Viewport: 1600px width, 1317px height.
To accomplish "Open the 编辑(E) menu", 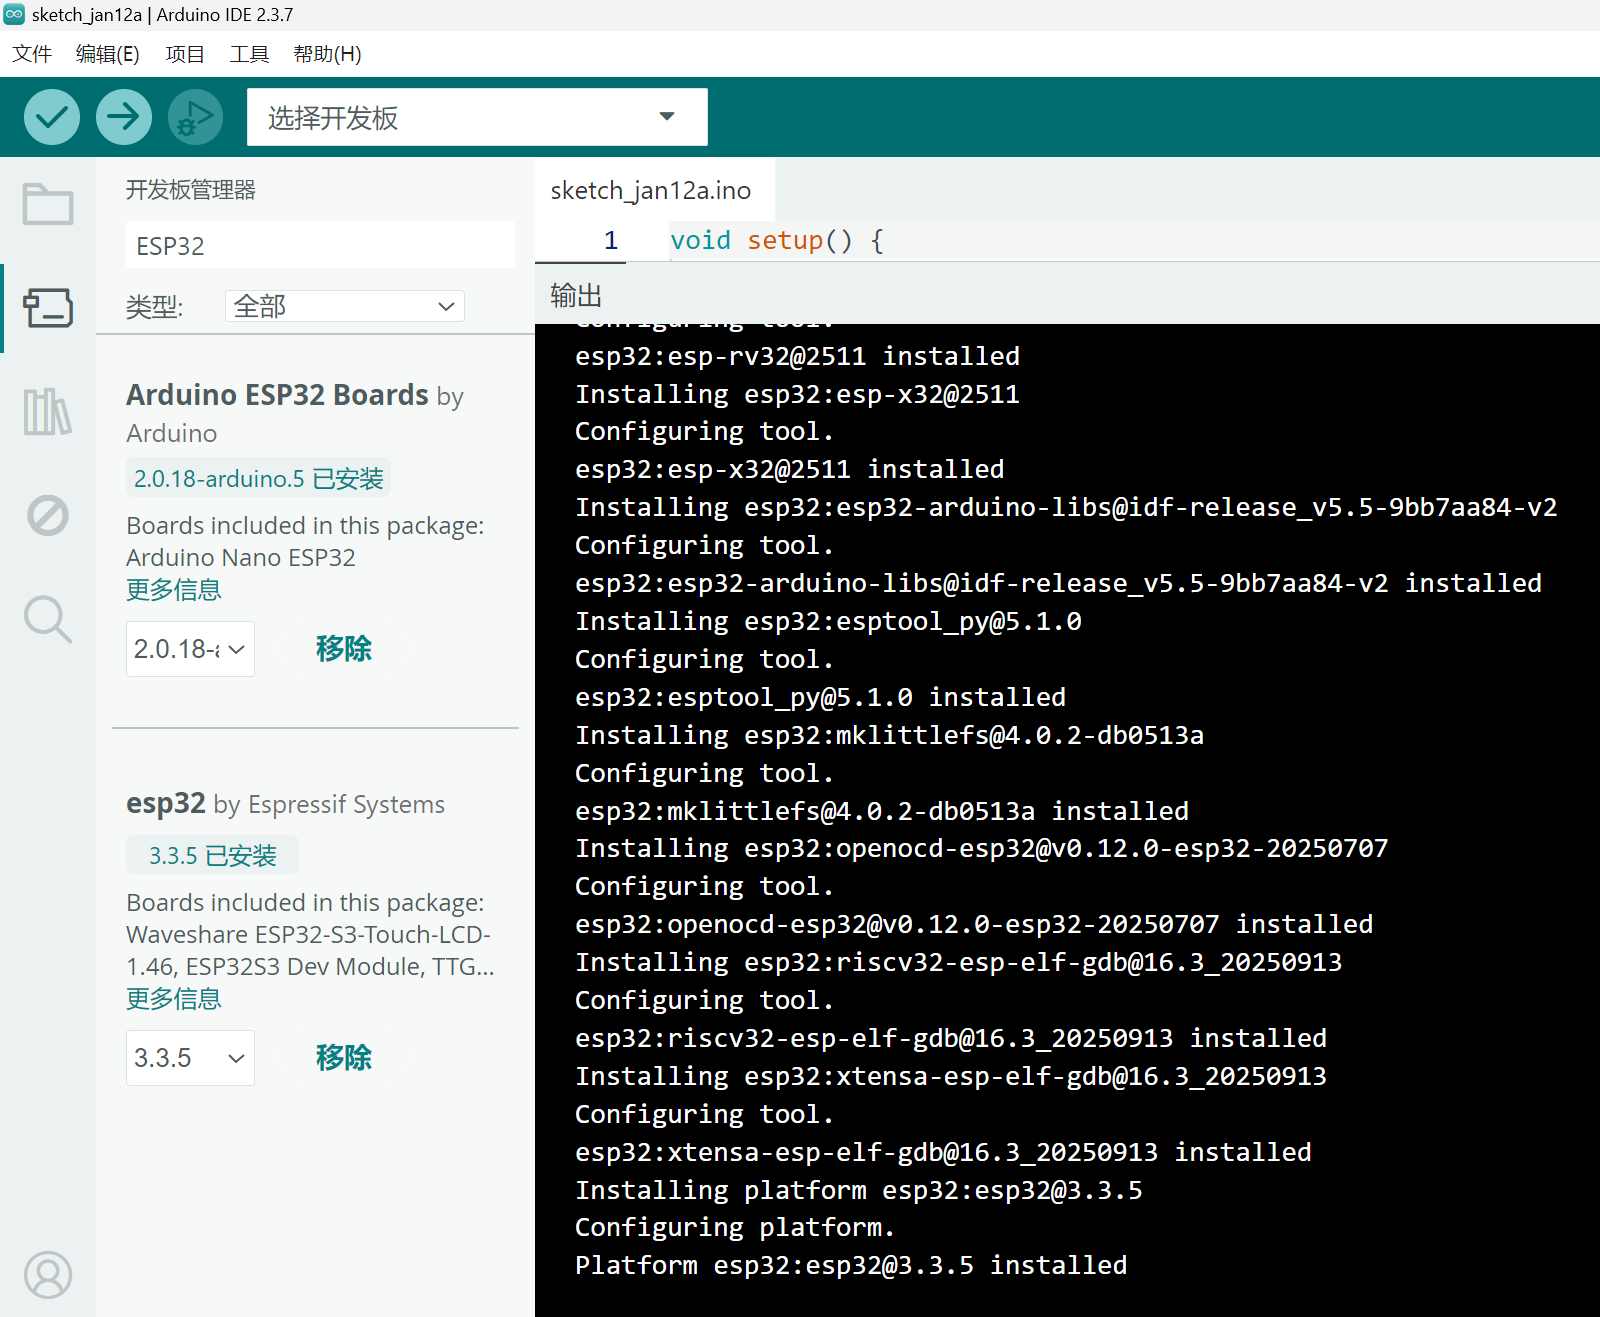I will pos(108,54).
